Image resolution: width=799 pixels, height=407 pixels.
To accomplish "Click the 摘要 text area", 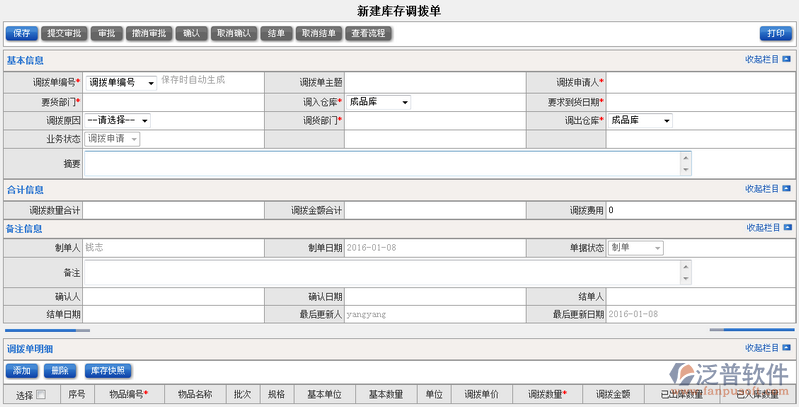I will coord(380,164).
